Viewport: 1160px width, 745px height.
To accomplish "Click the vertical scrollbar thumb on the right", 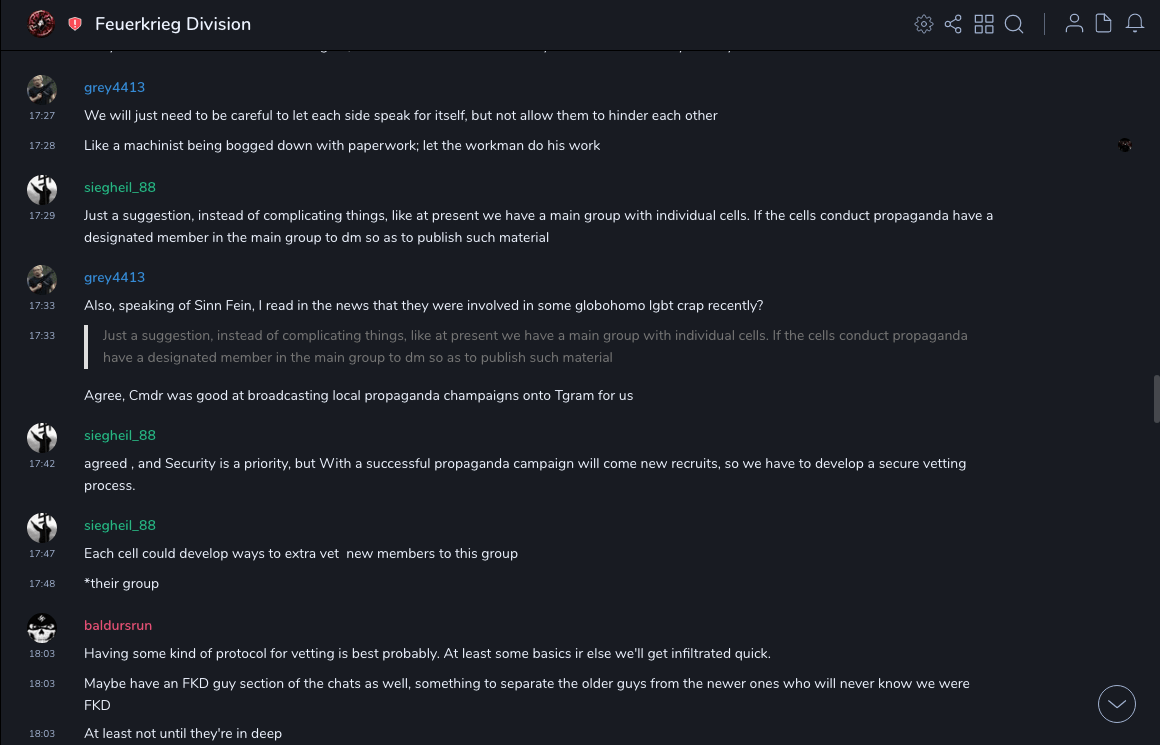I will pyautogui.click(x=1156, y=399).
